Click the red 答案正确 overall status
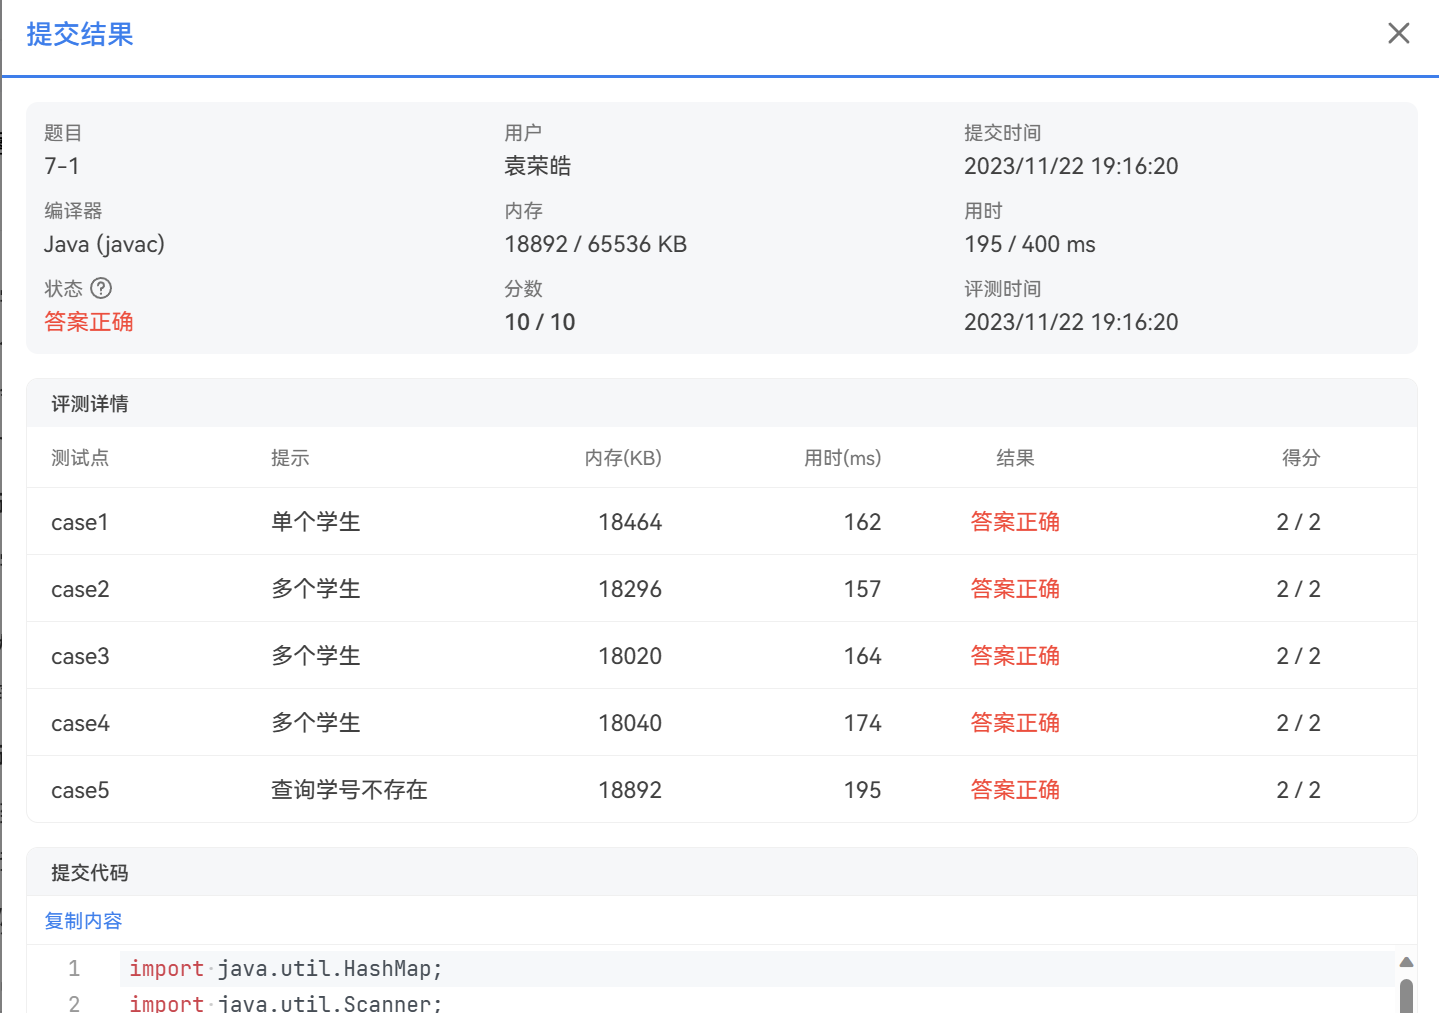Image resolution: width=1439 pixels, height=1013 pixels. [89, 322]
